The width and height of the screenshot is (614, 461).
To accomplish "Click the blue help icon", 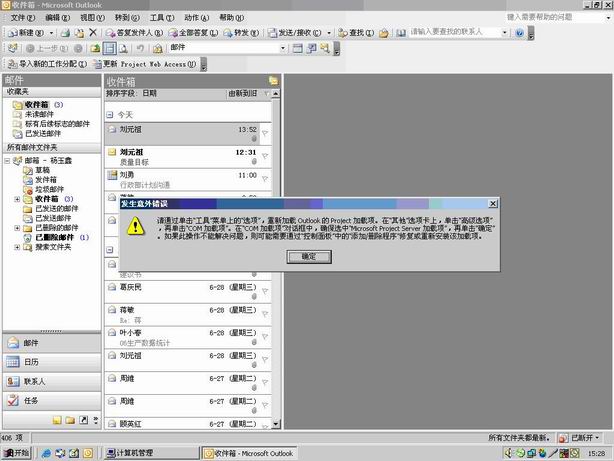I will pyautogui.click(x=520, y=33).
